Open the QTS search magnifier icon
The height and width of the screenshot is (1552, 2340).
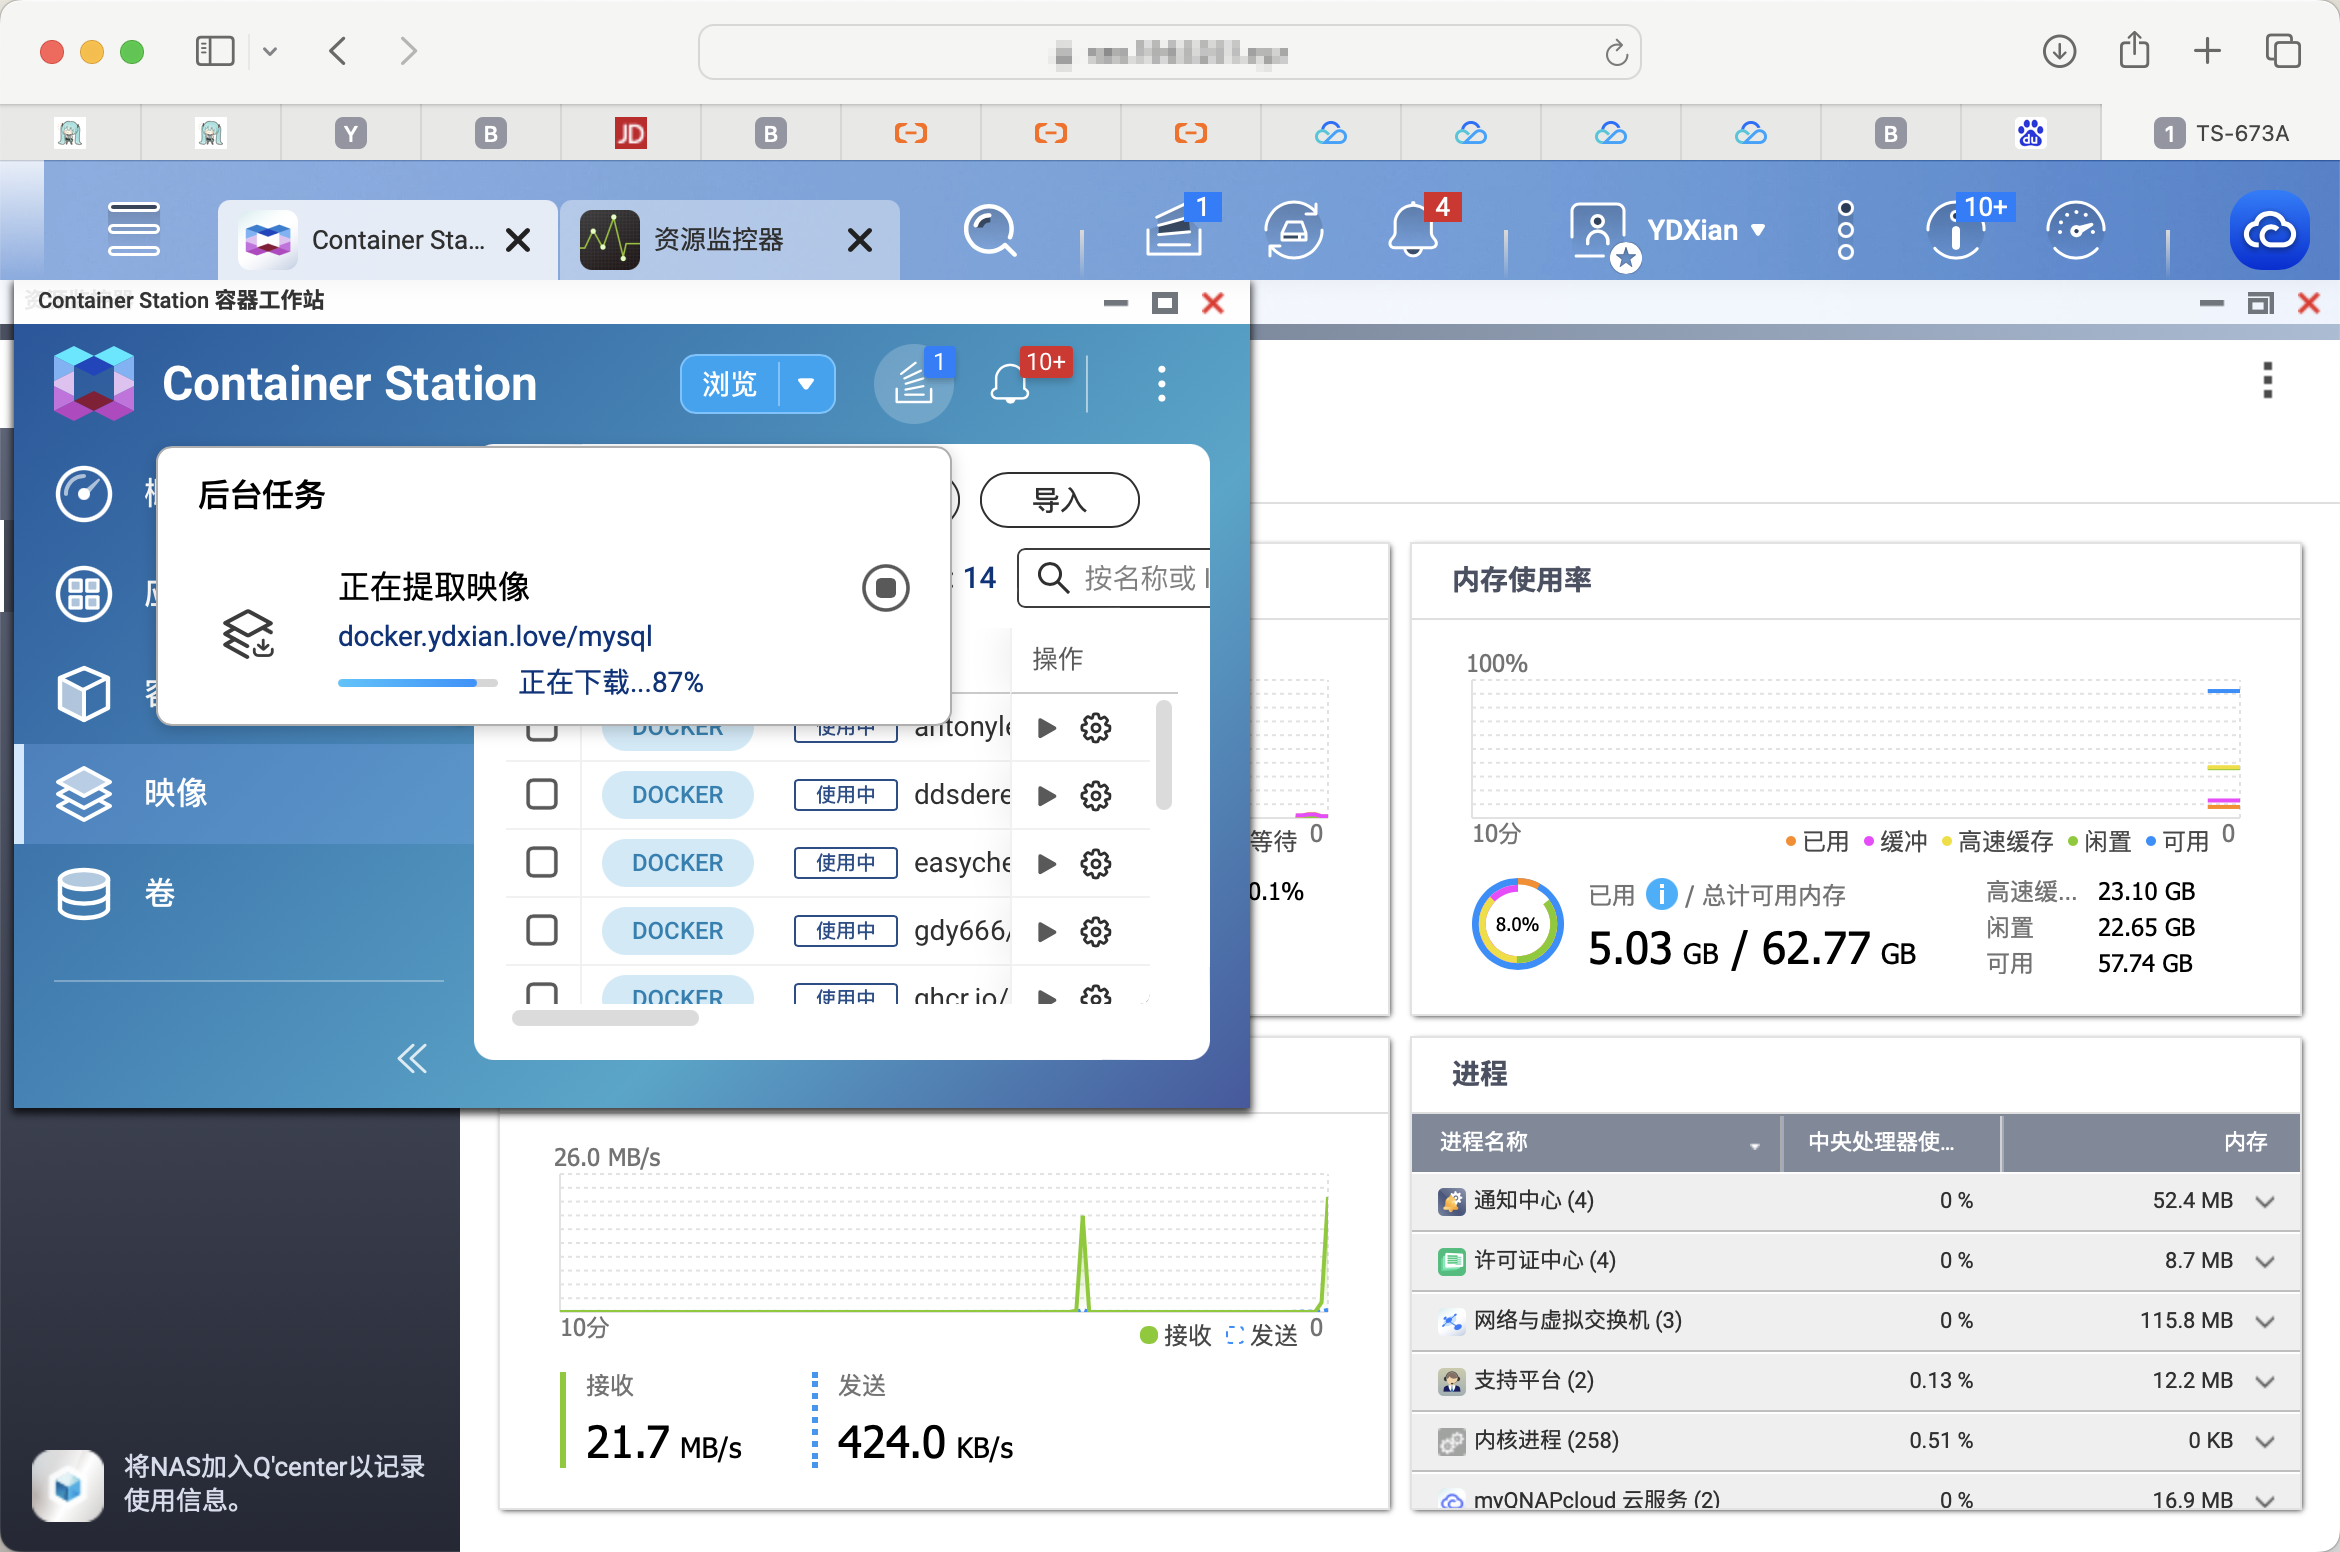(x=990, y=231)
